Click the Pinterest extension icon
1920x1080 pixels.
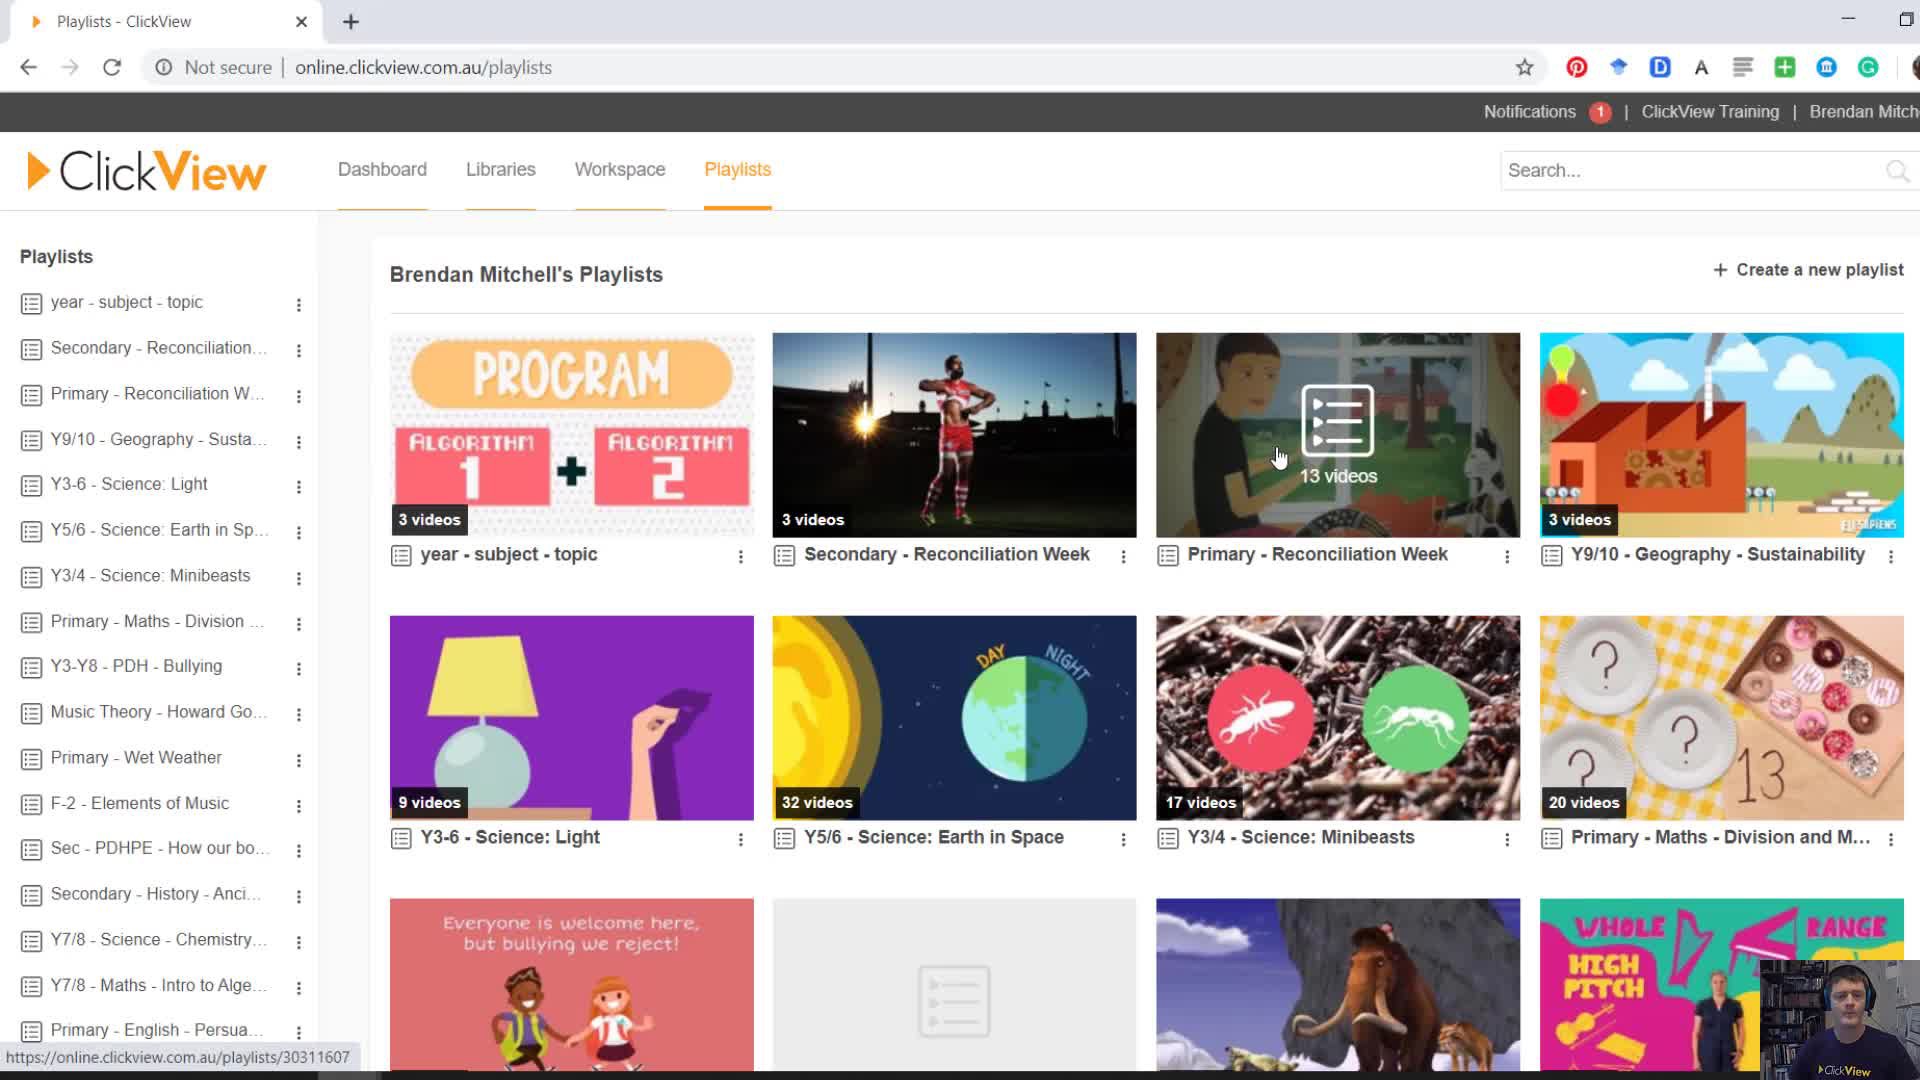(x=1577, y=67)
